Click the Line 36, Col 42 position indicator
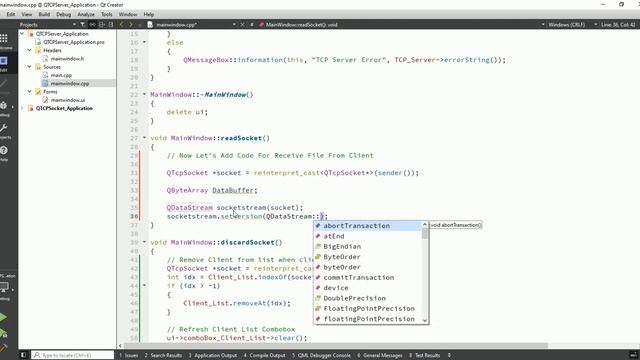The image size is (640, 360). click(618, 24)
